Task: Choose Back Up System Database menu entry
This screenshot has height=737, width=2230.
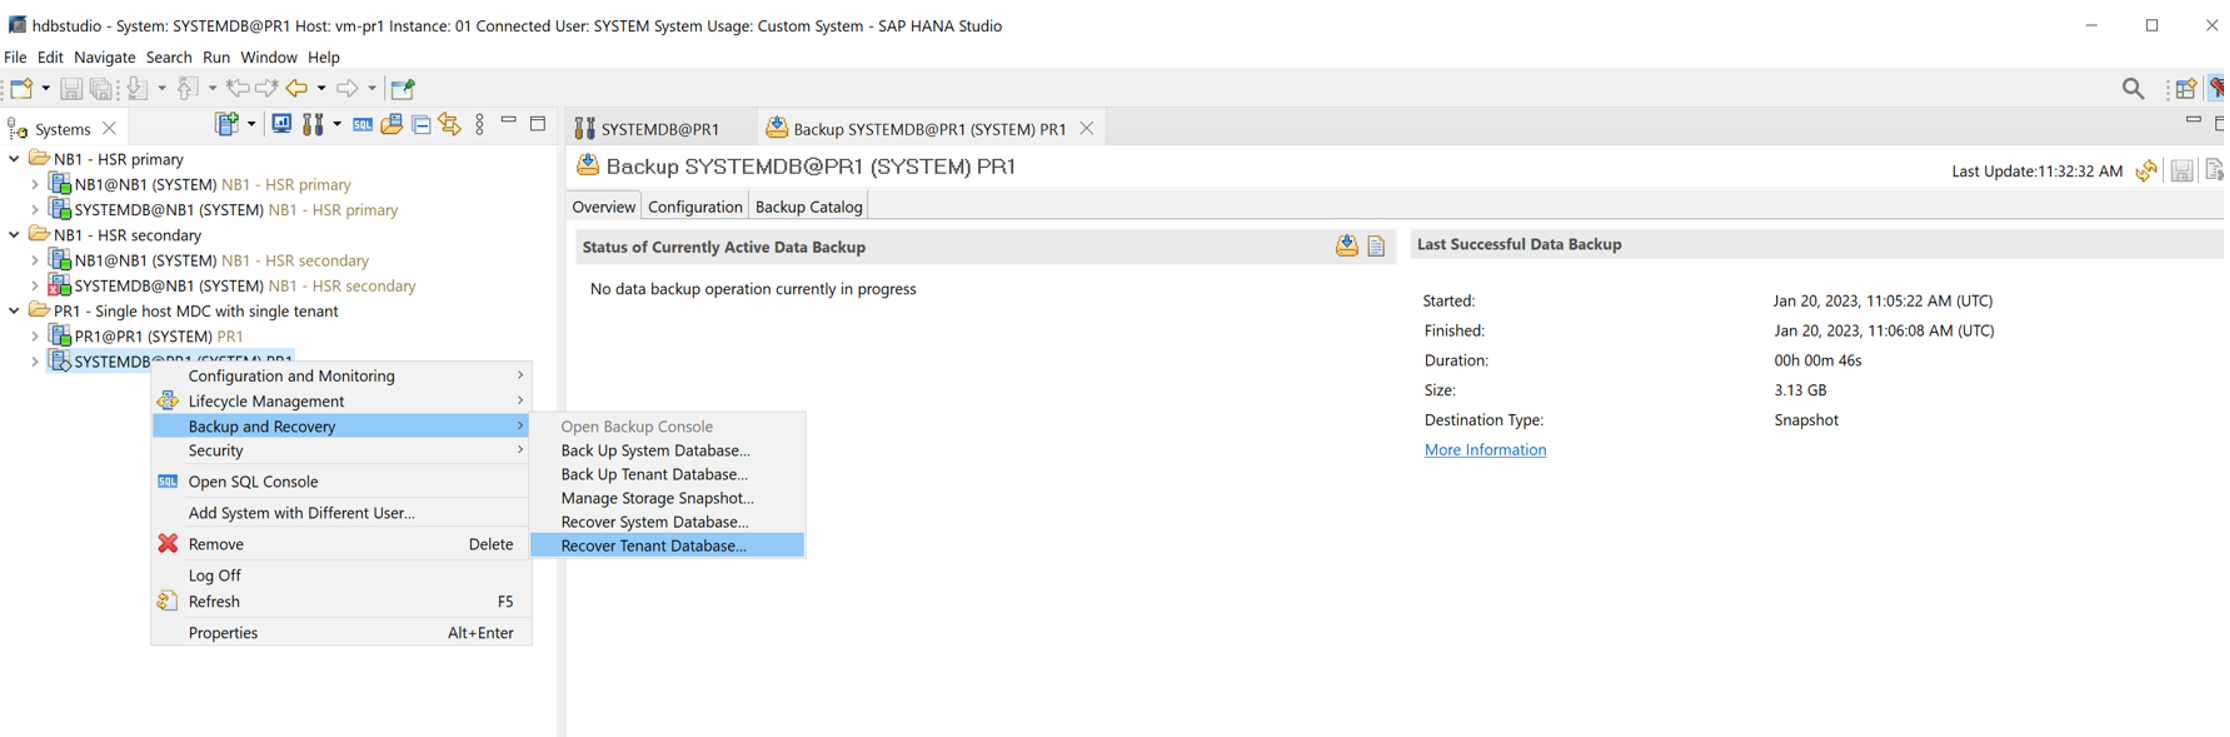Action: coord(655,450)
